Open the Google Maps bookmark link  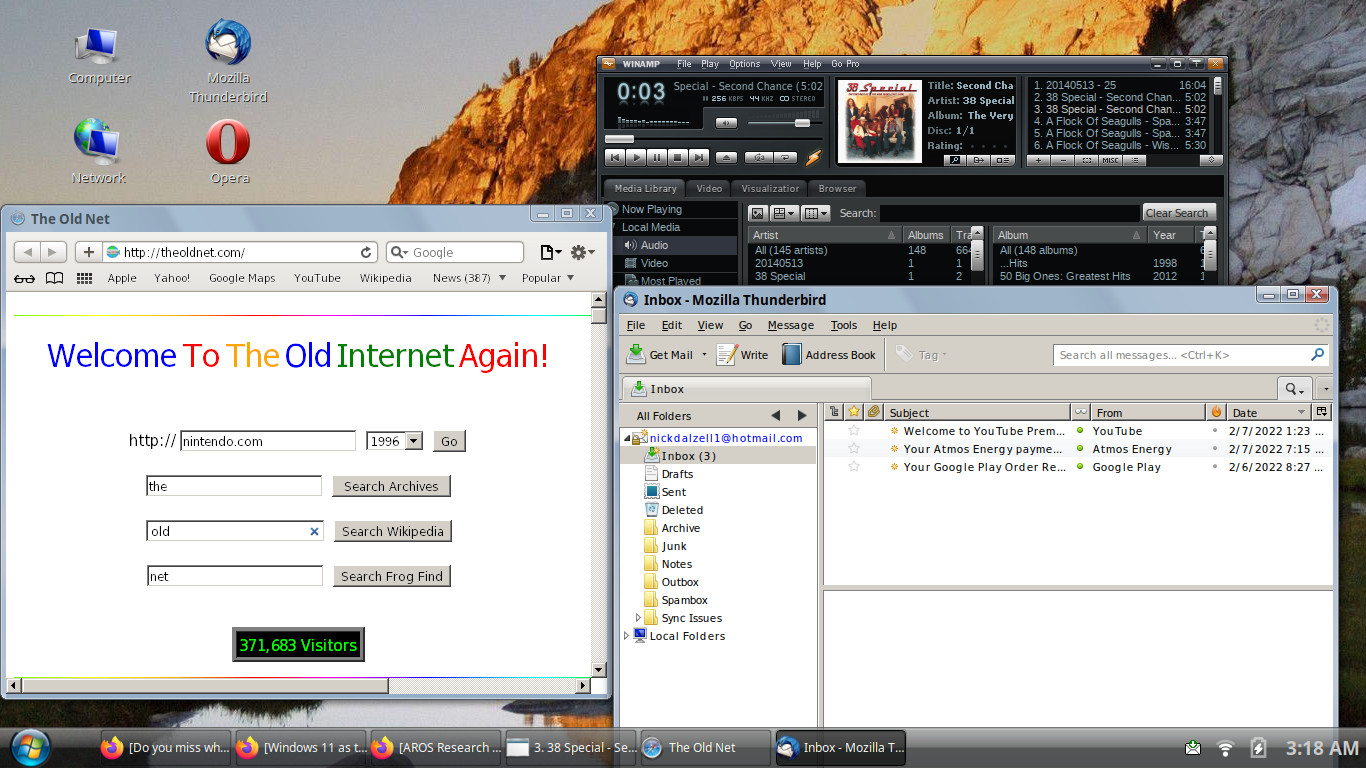pyautogui.click(x=242, y=278)
